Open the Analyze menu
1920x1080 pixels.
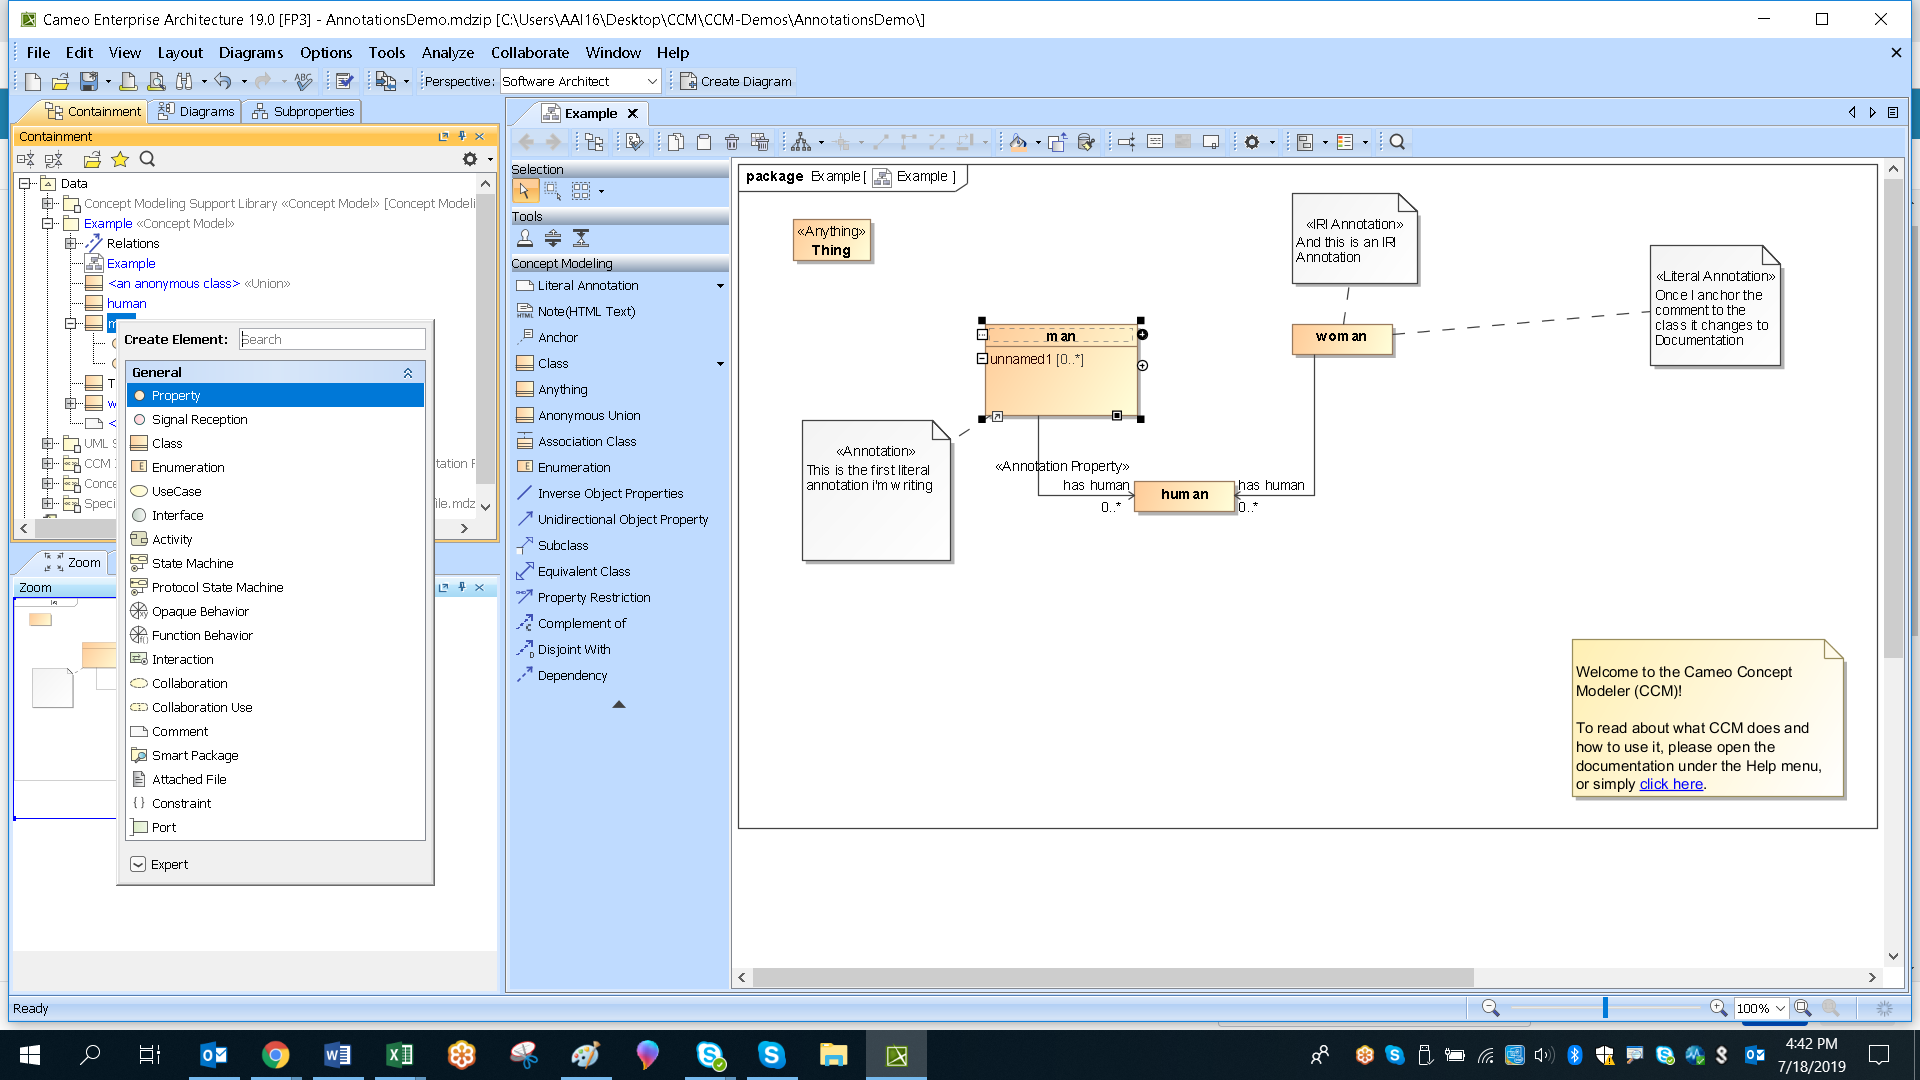tap(447, 53)
